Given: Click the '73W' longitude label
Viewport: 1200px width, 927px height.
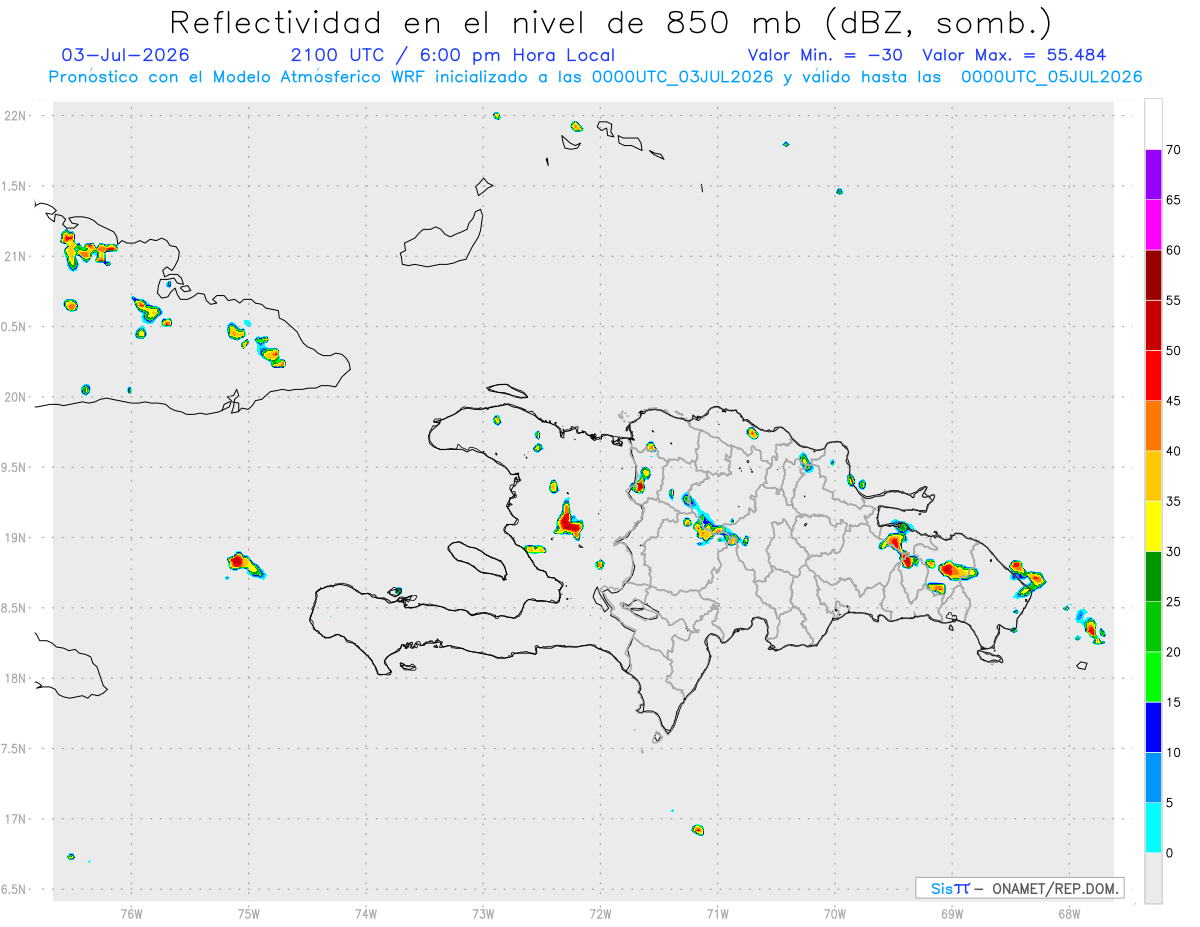Looking at the screenshot, I should tap(483, 912).
